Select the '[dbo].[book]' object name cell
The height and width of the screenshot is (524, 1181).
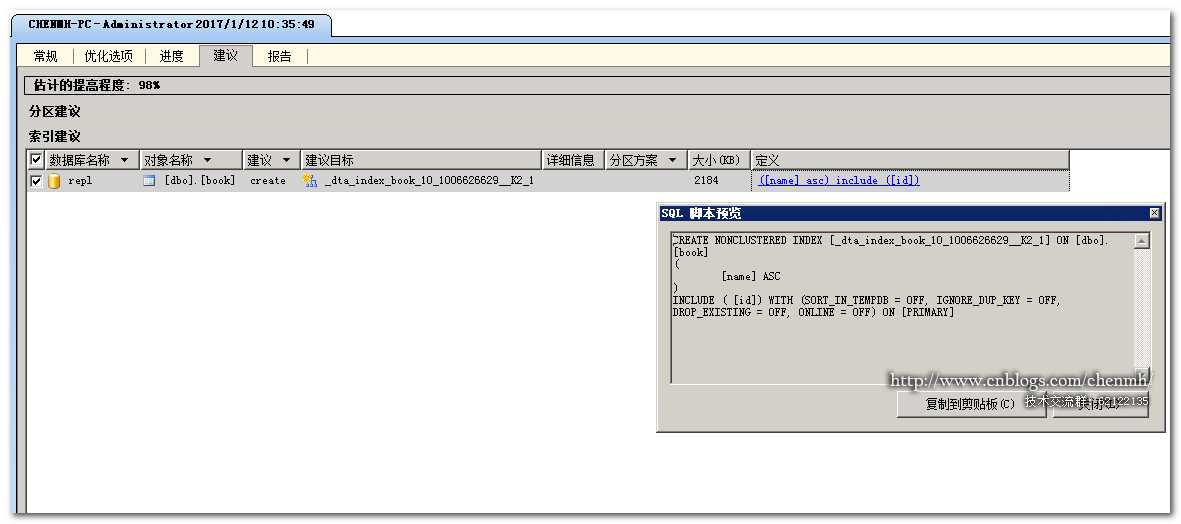coord(200,181)
